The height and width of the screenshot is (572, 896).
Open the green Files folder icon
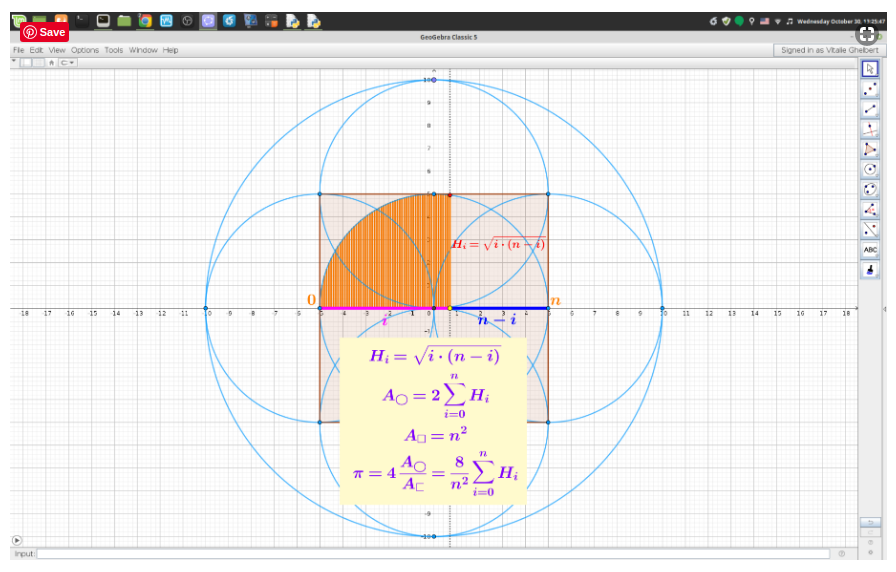click(x=124, y=21)
